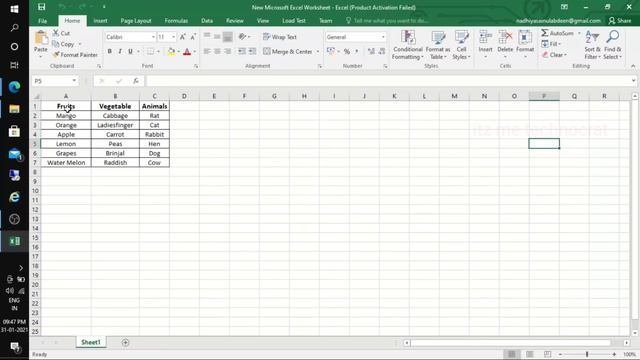Decrease indent icon
Screen dimensions: 640x360
(x=242, y=51)
